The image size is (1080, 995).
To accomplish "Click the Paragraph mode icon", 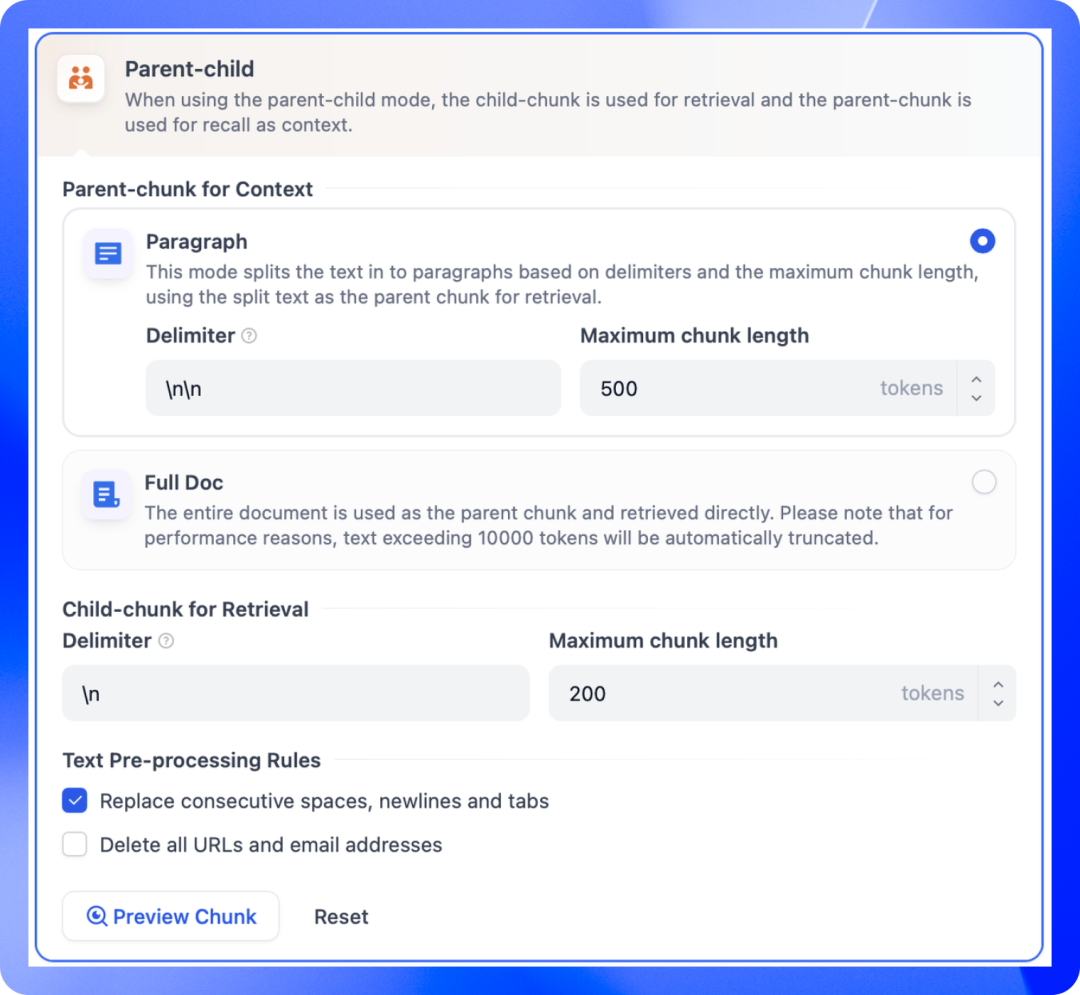I will click(x=108, y=253).
